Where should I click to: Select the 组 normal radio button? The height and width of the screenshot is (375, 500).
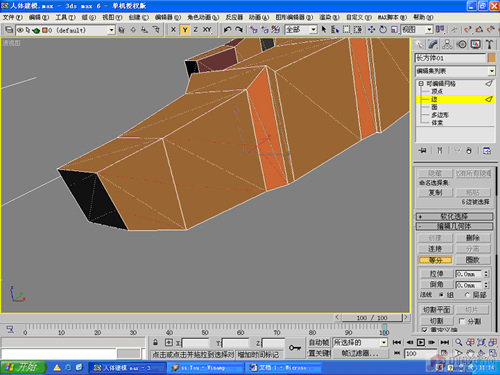pyautogui.click(x=441, y=295)
